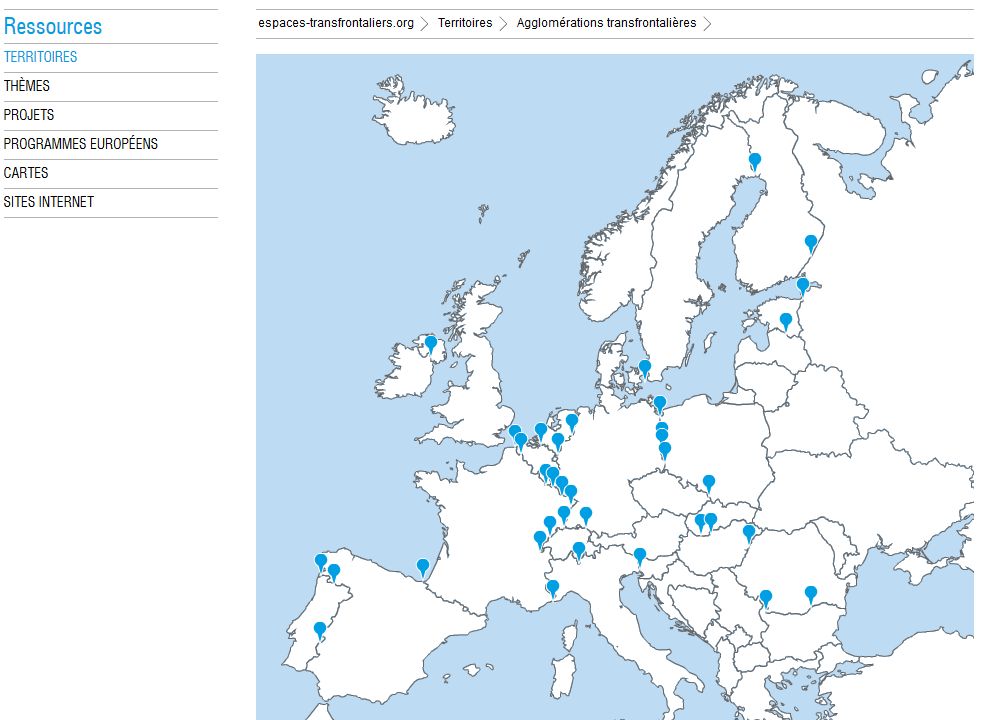Image resolution: width=986 pixels, height=720 pixels.
Task: Select the marker on the Spanish-French Atlantic coast
Action: coord(423,567)
